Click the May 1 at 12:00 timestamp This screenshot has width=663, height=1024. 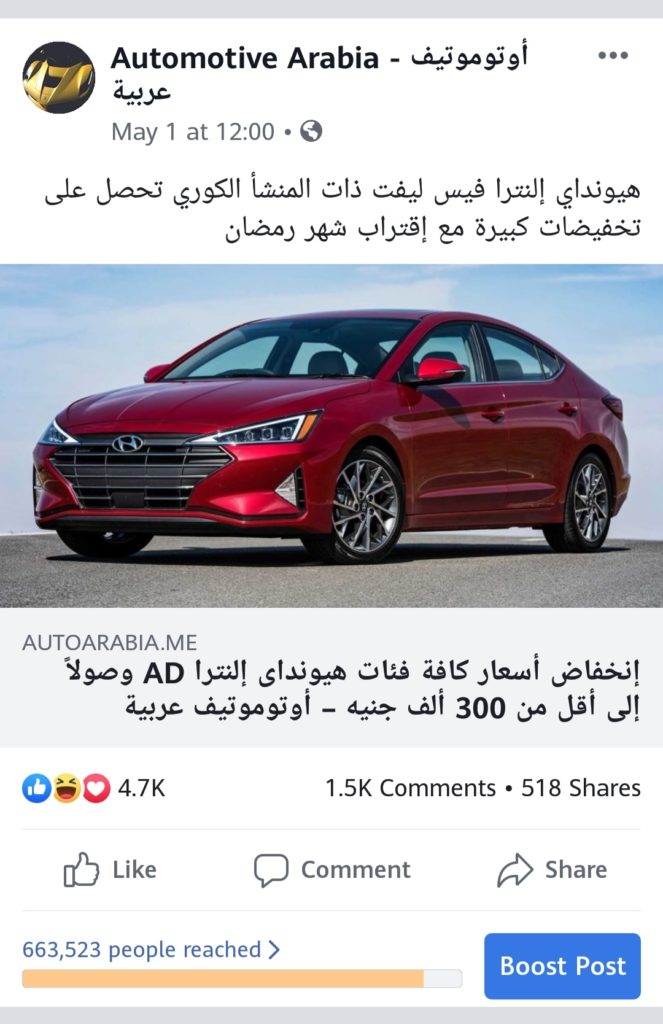[193, 132]
